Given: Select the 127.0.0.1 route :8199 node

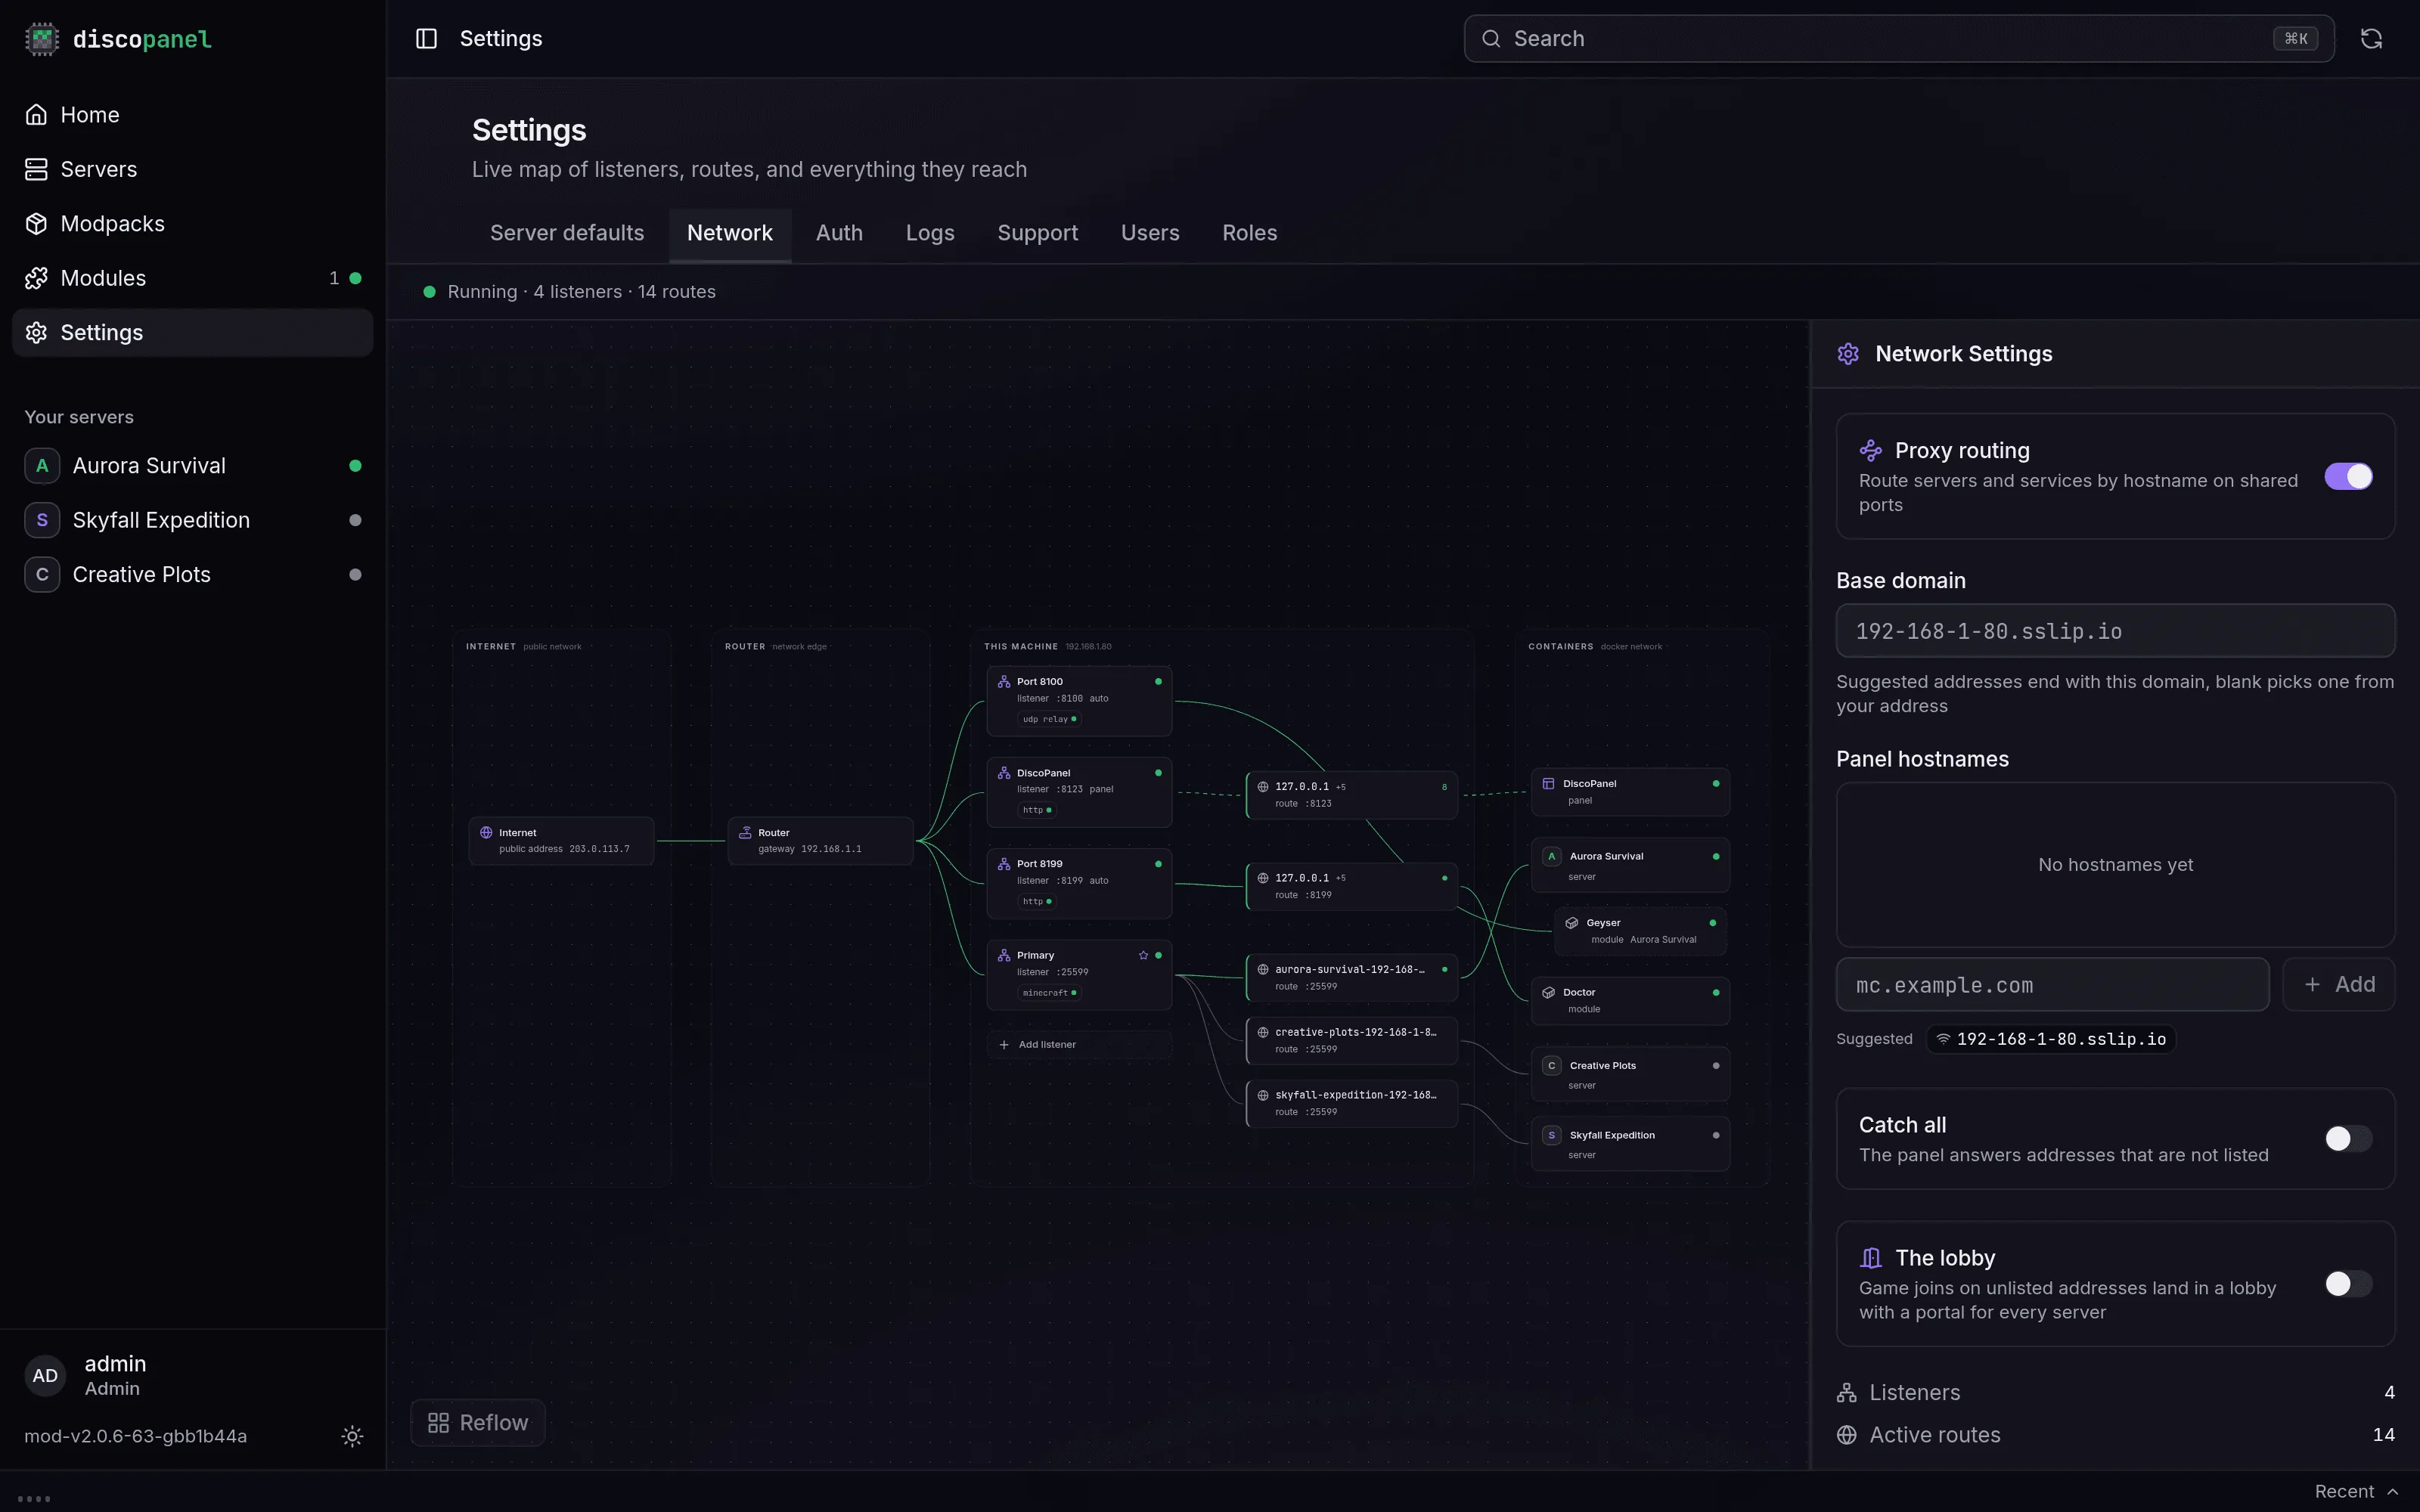Looking at the screenshot, I should pos(1351,886).
